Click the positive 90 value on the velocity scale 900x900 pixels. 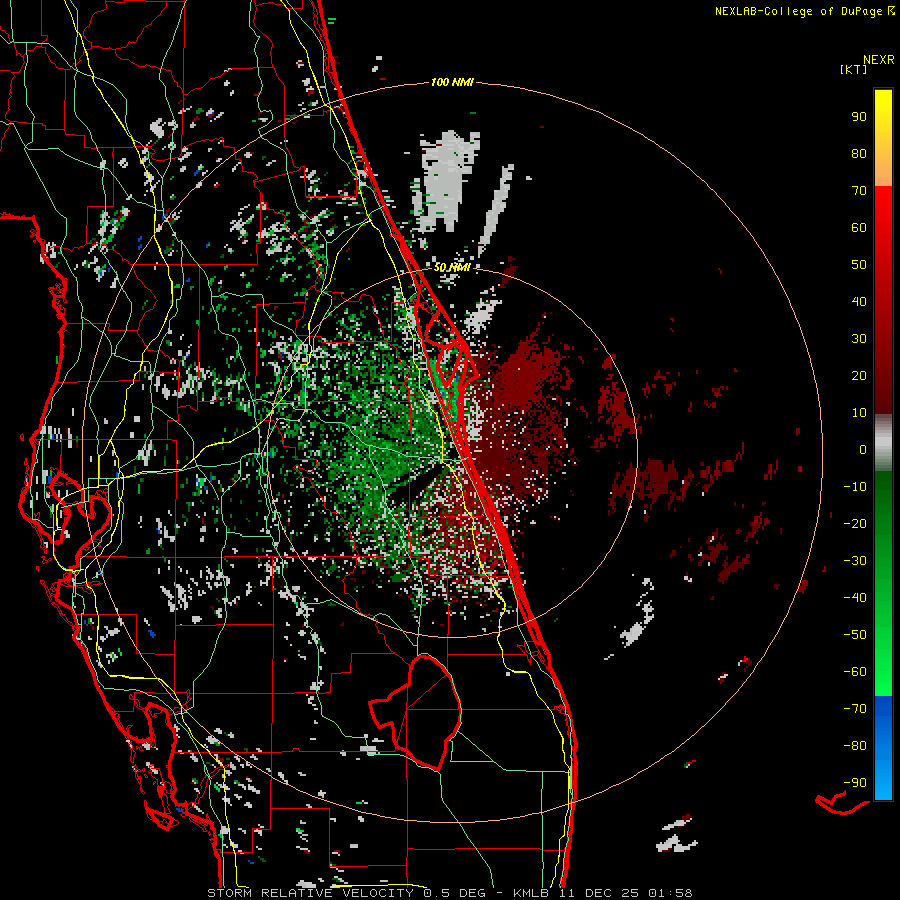coord(859,117)
